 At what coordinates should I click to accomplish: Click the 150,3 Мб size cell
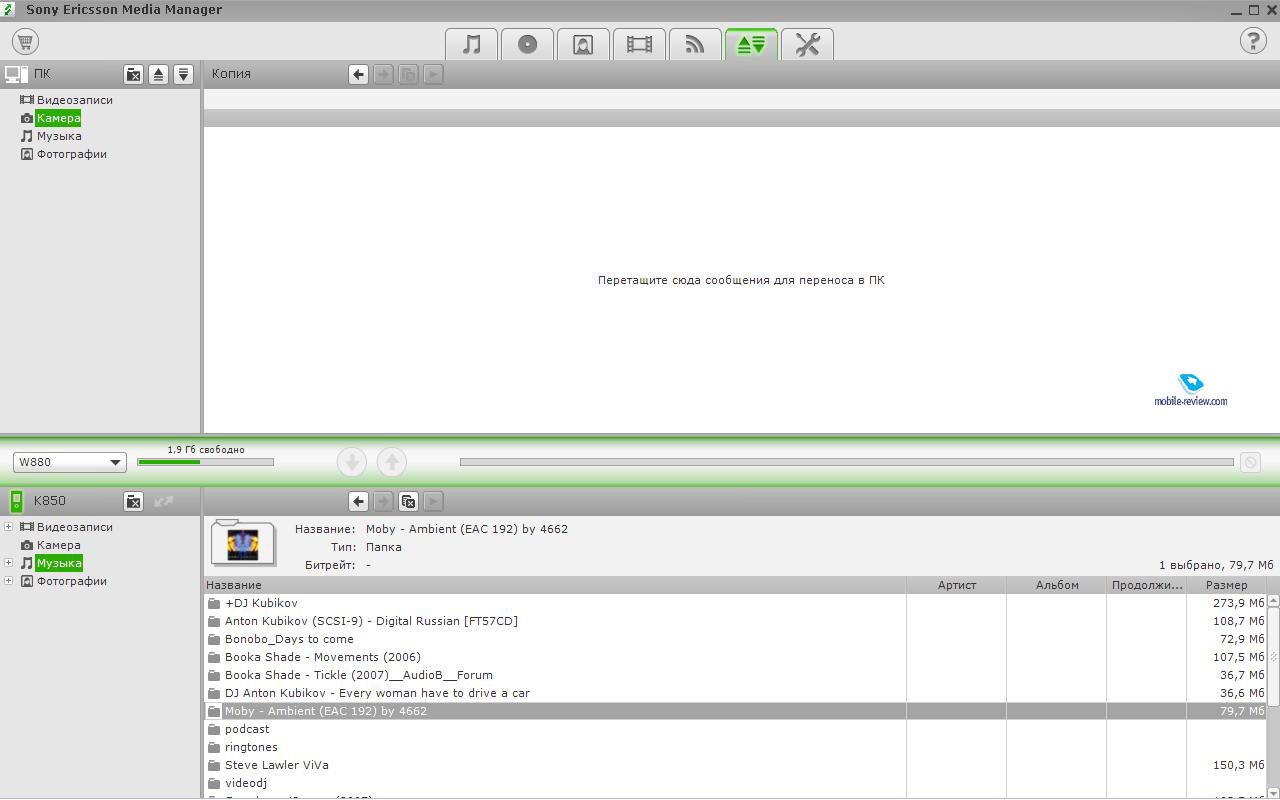coord(1238,765)
